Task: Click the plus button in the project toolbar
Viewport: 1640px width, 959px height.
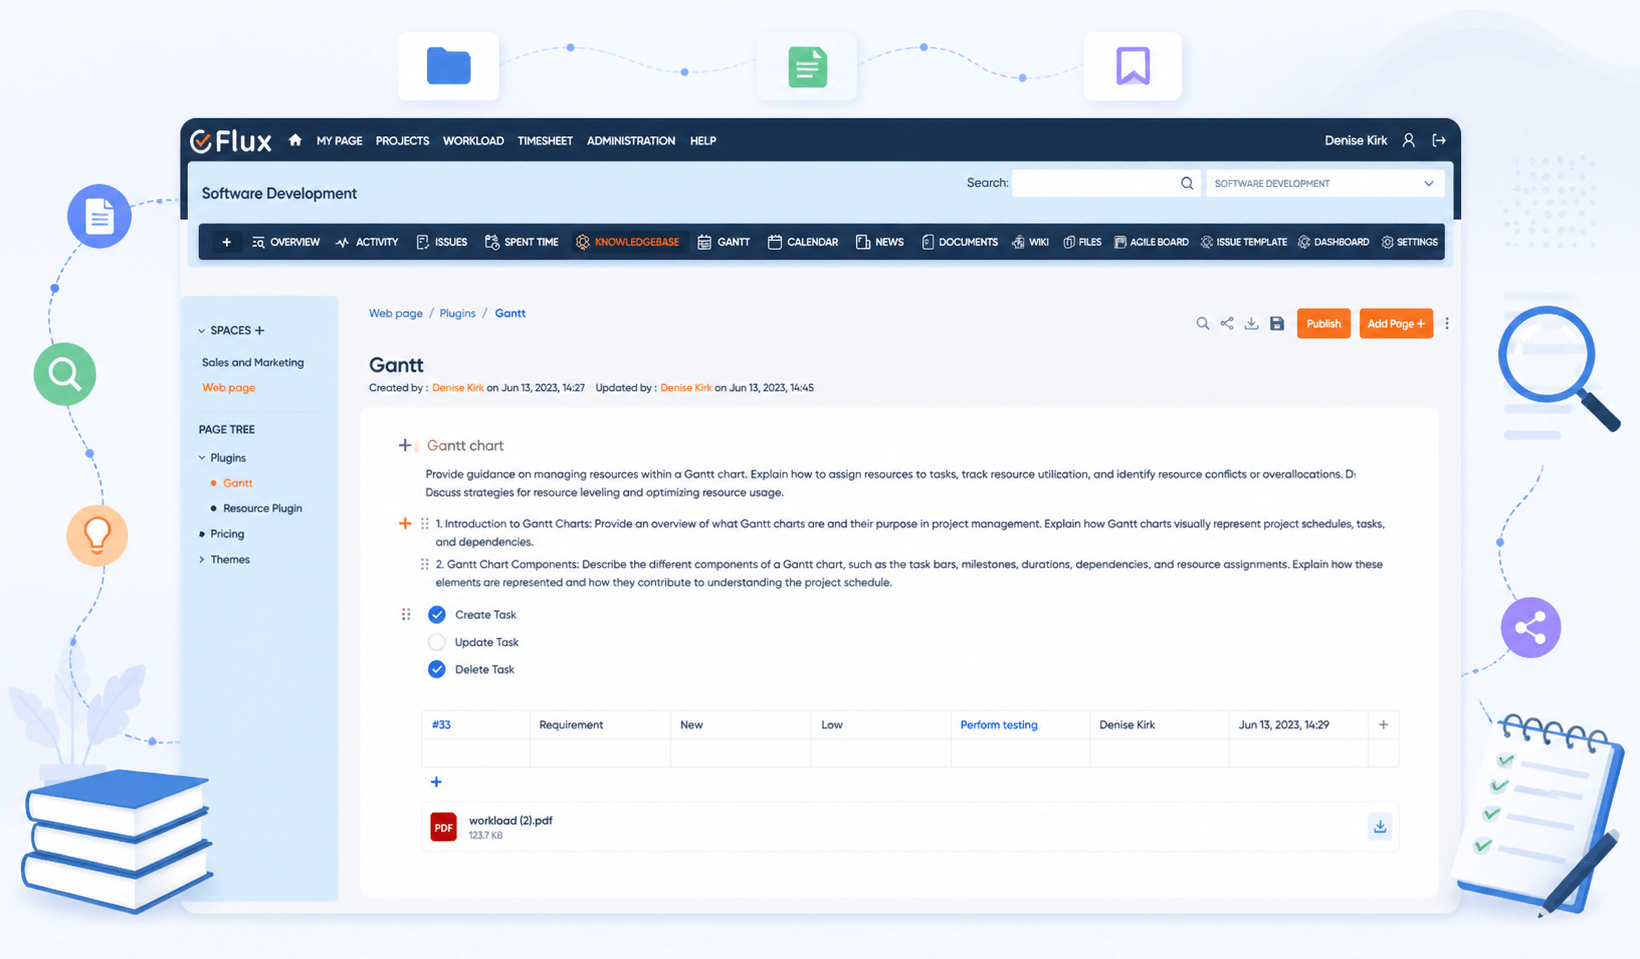Action: click(x=226, y=242)
